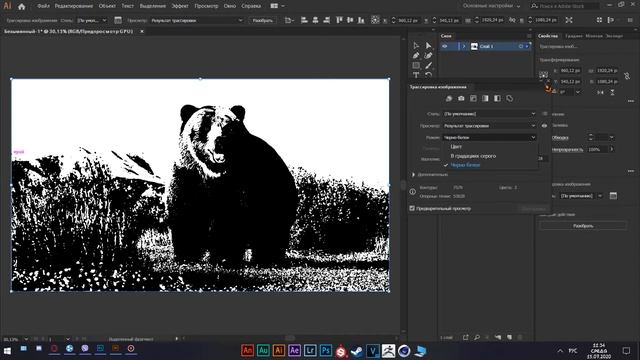Click vertical align center icon
Screen dimensions: 640x360
[x=350, y=20]
